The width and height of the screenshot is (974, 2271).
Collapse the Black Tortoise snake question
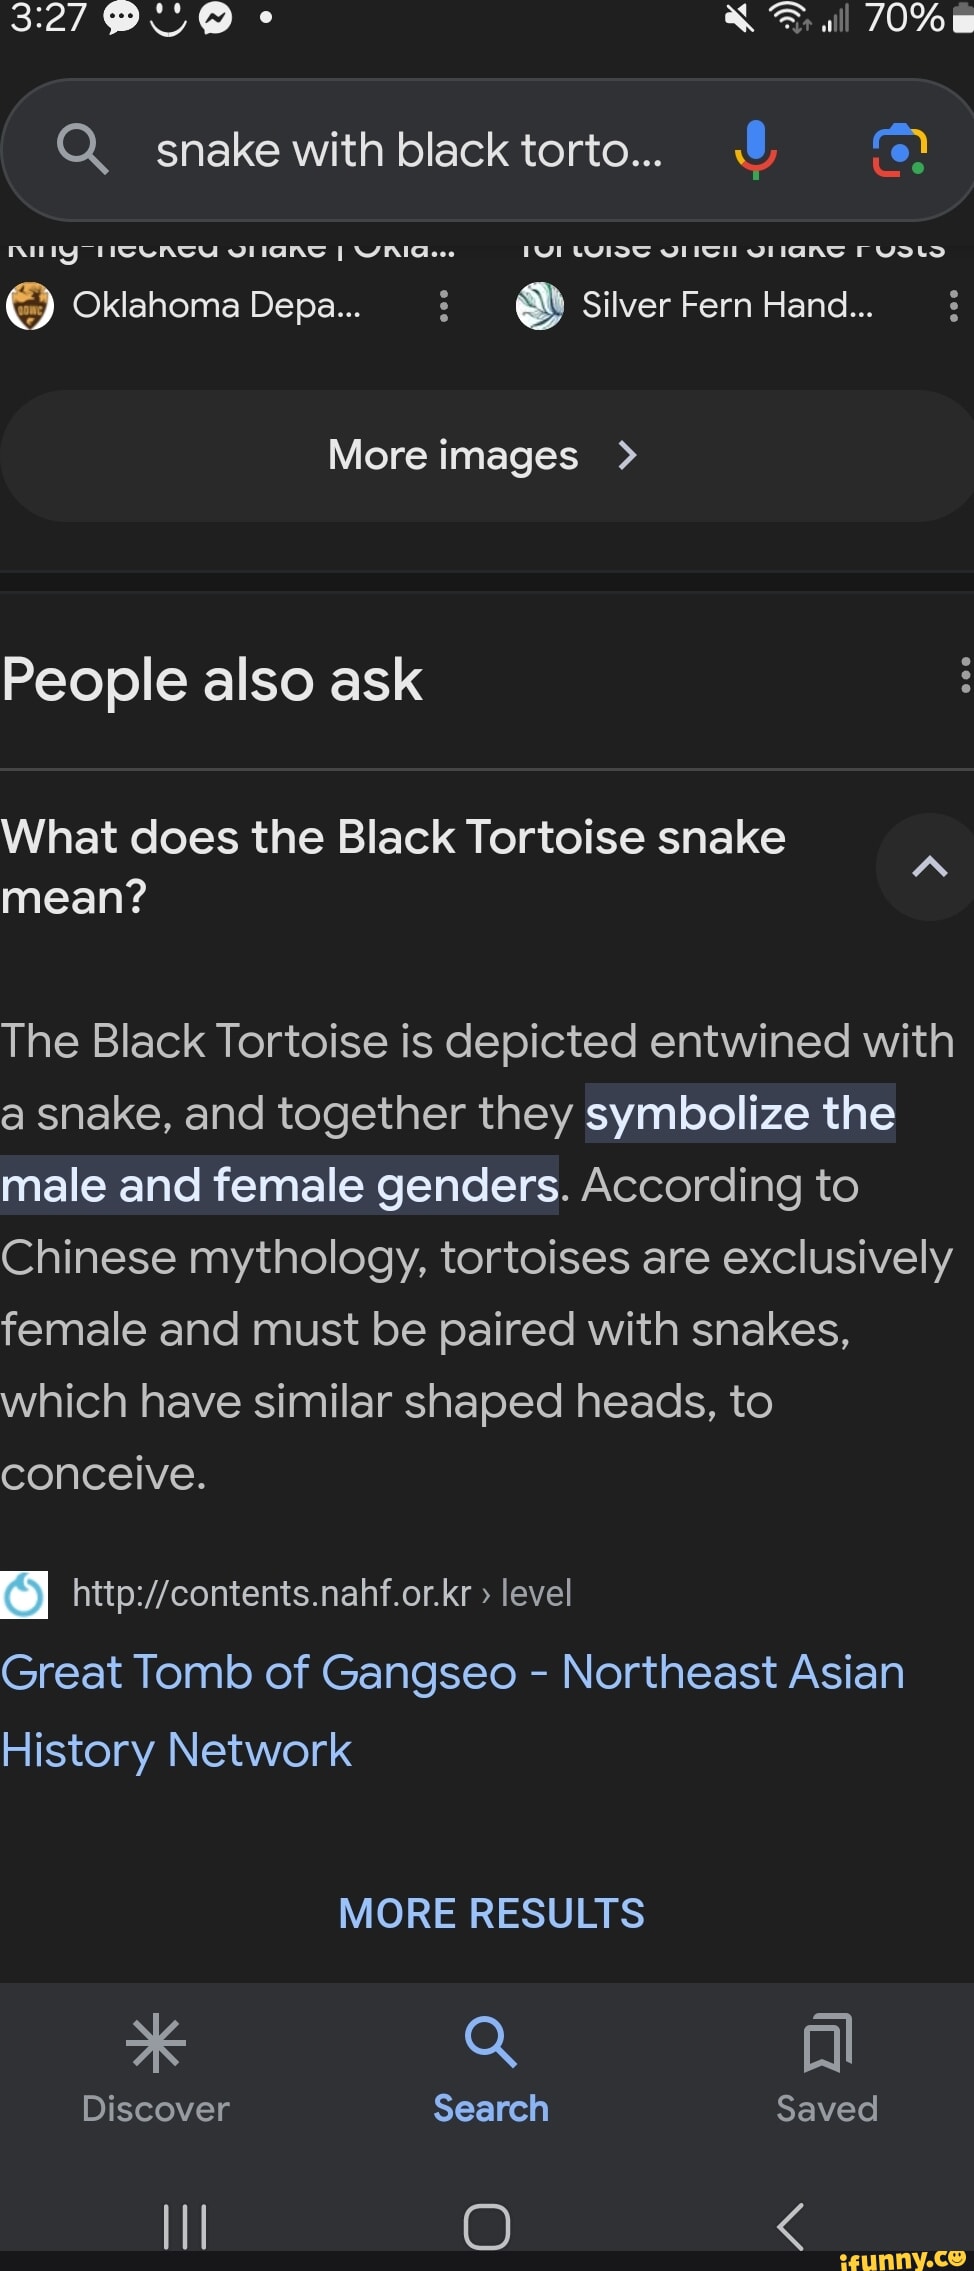[929, 867]
